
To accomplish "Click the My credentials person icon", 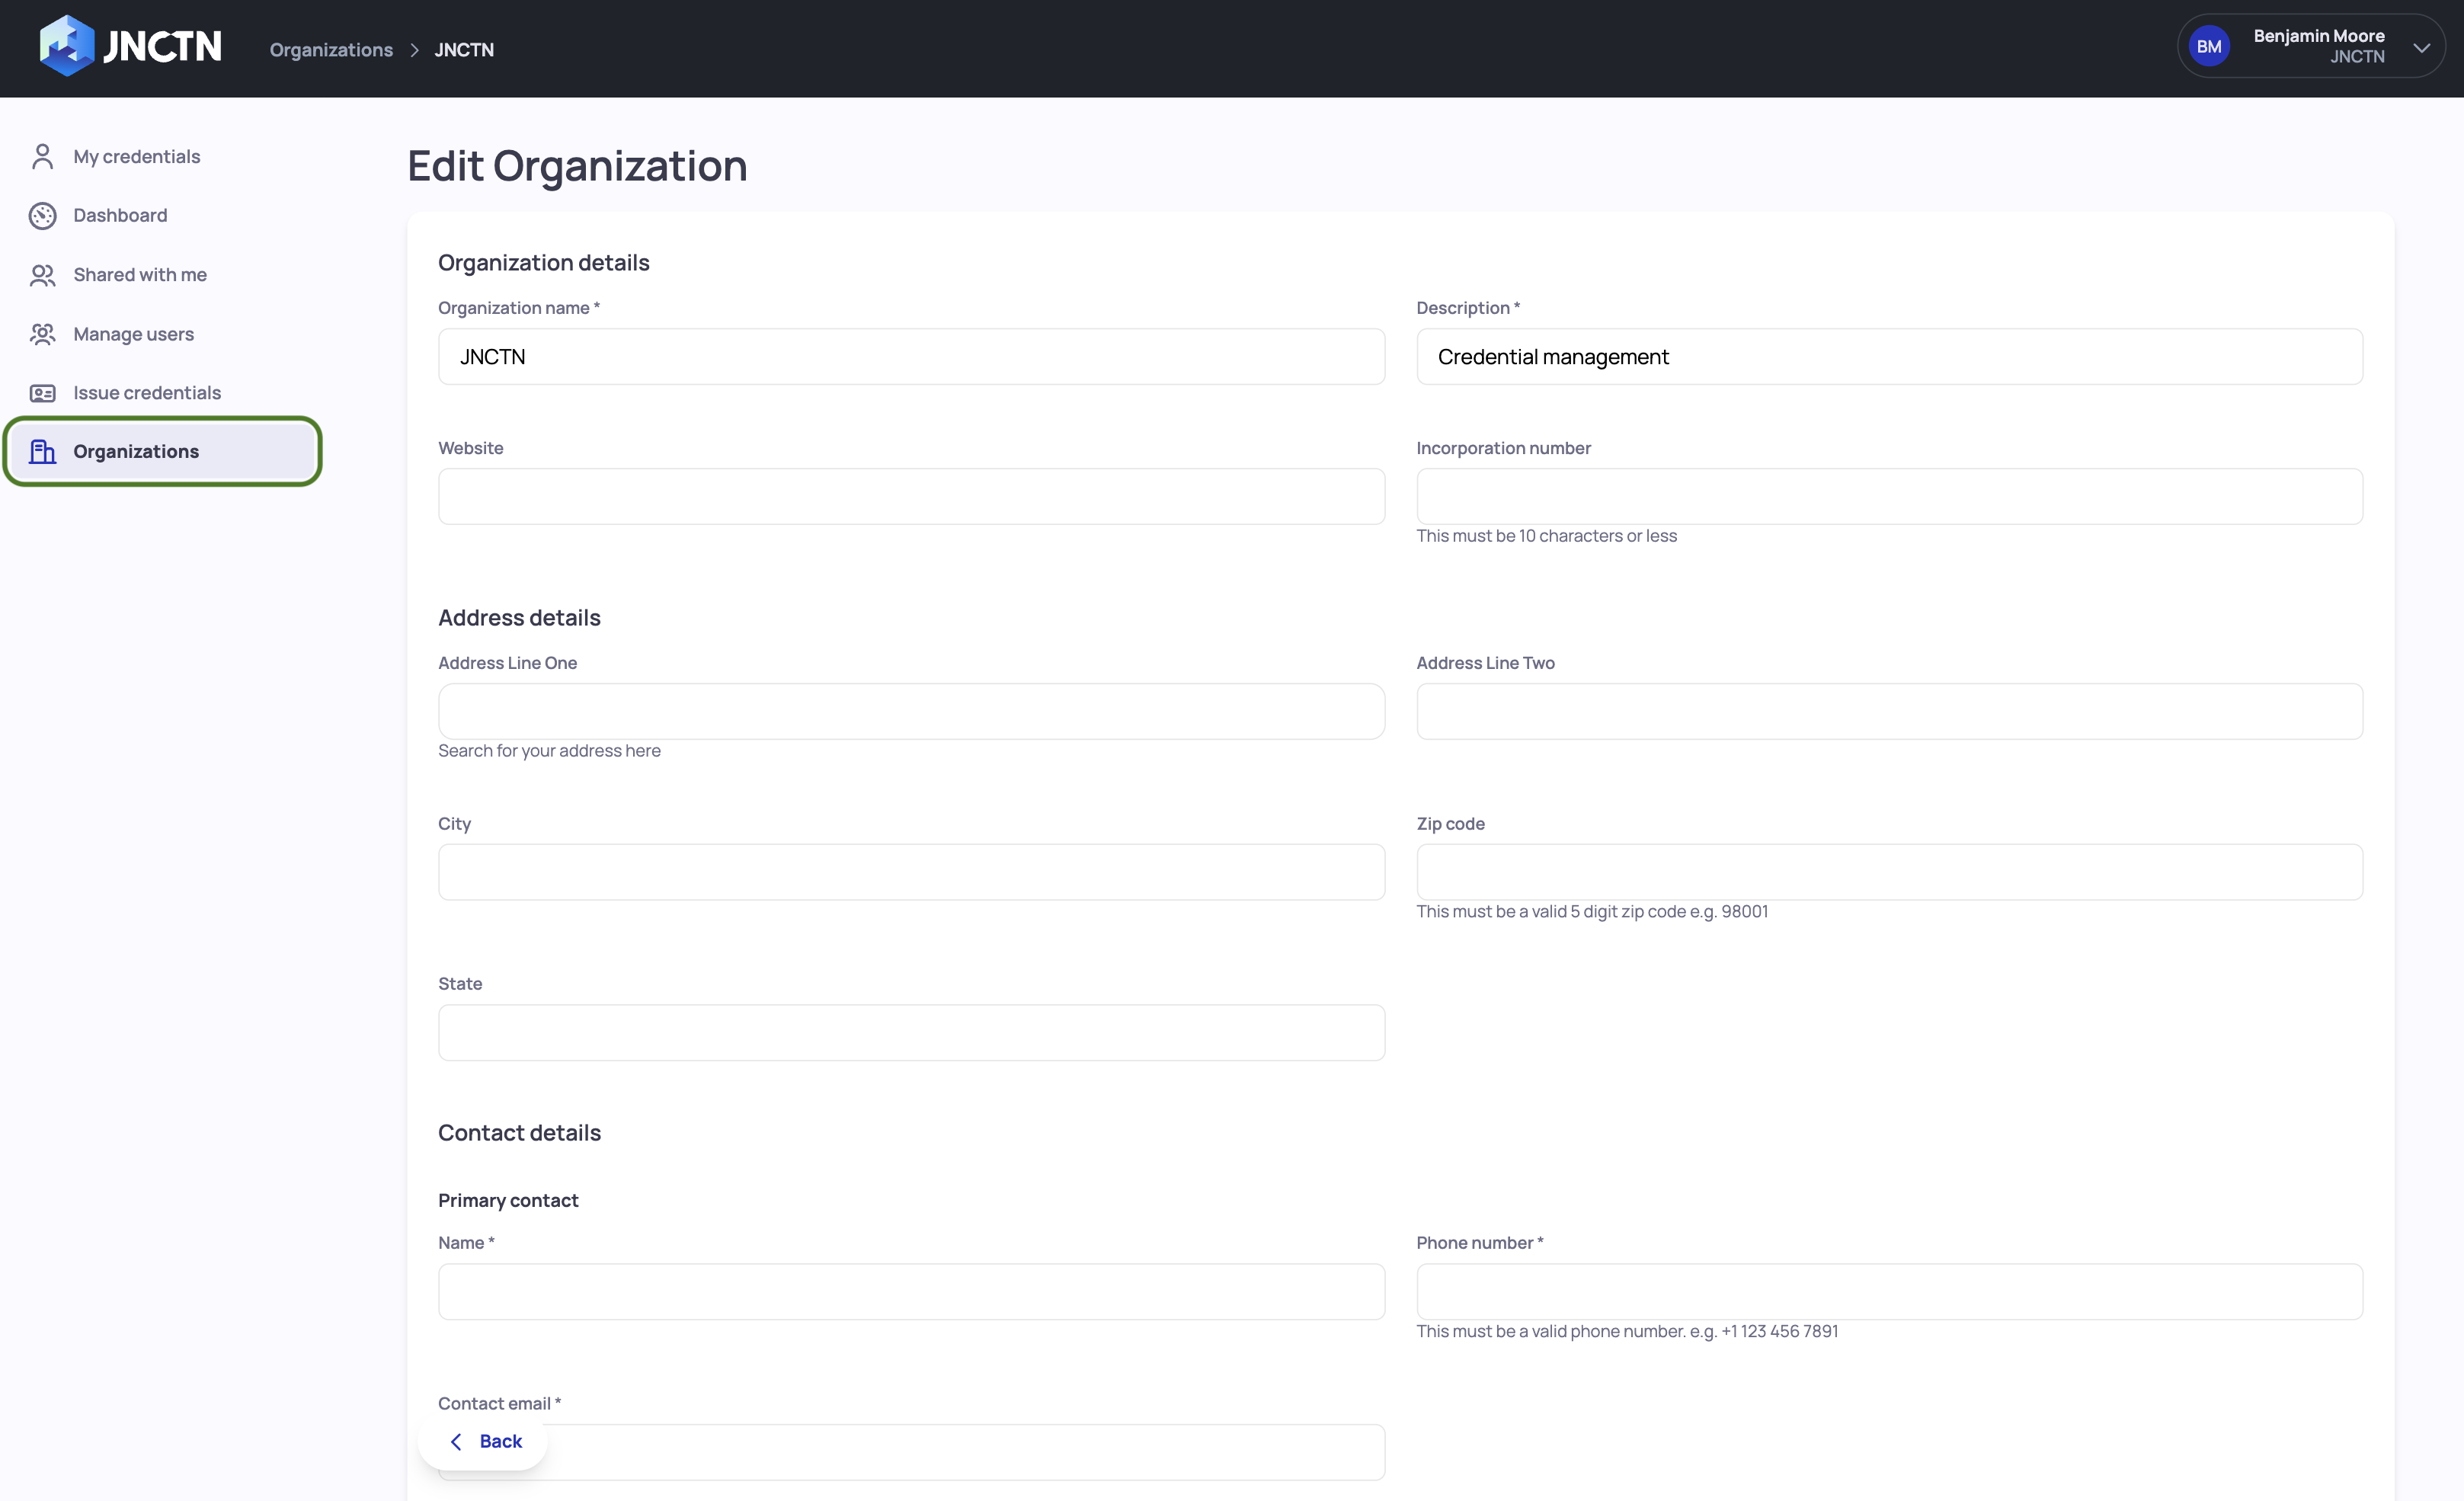I will pos(42,156).
